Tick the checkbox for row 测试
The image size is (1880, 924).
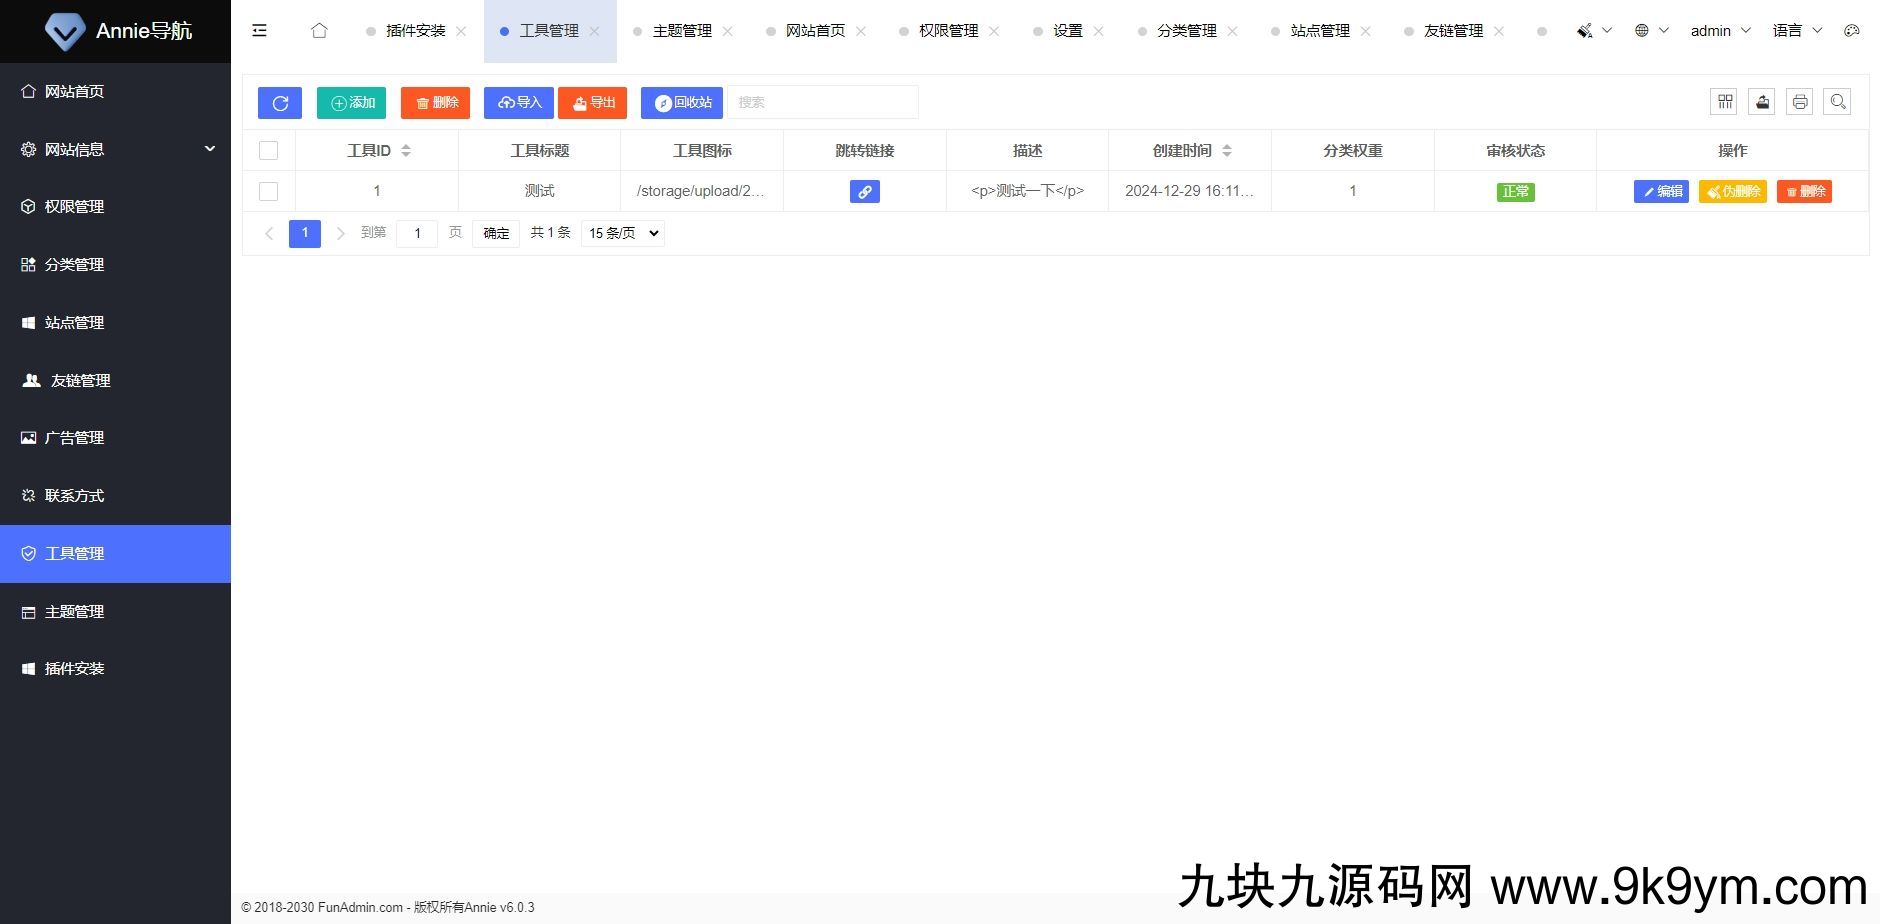pos(268,191)
